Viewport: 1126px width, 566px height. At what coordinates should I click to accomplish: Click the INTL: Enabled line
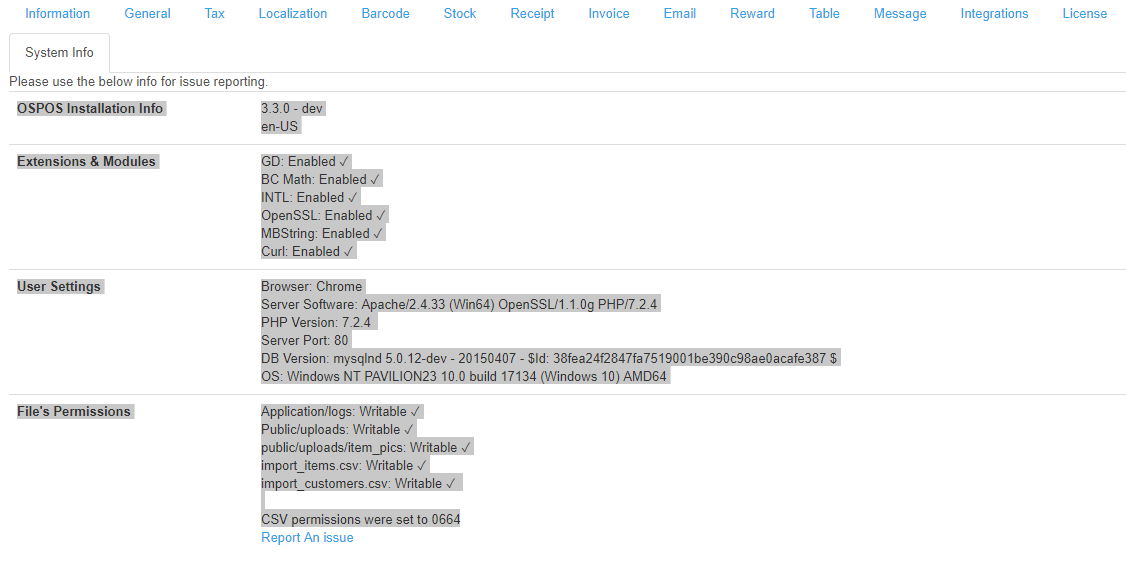(x=310, y=198)
